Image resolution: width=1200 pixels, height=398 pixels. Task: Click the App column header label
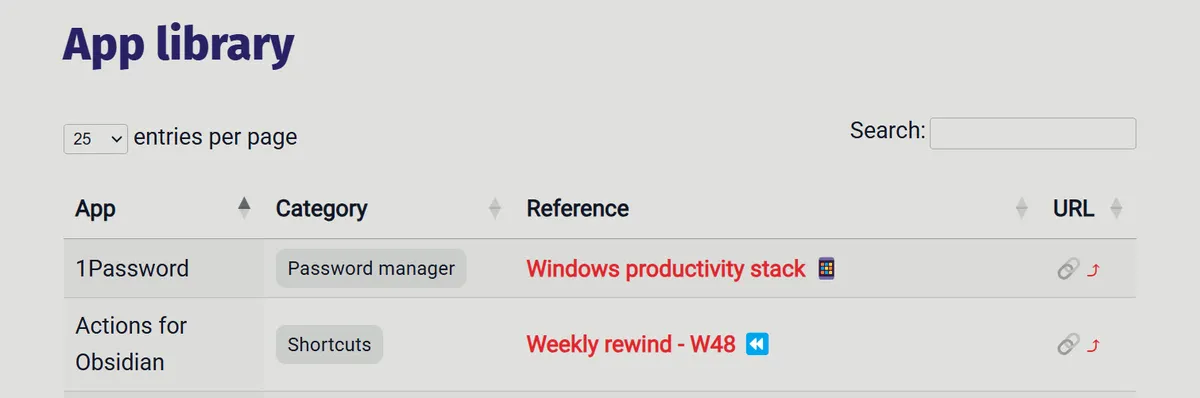pos(95,208)
